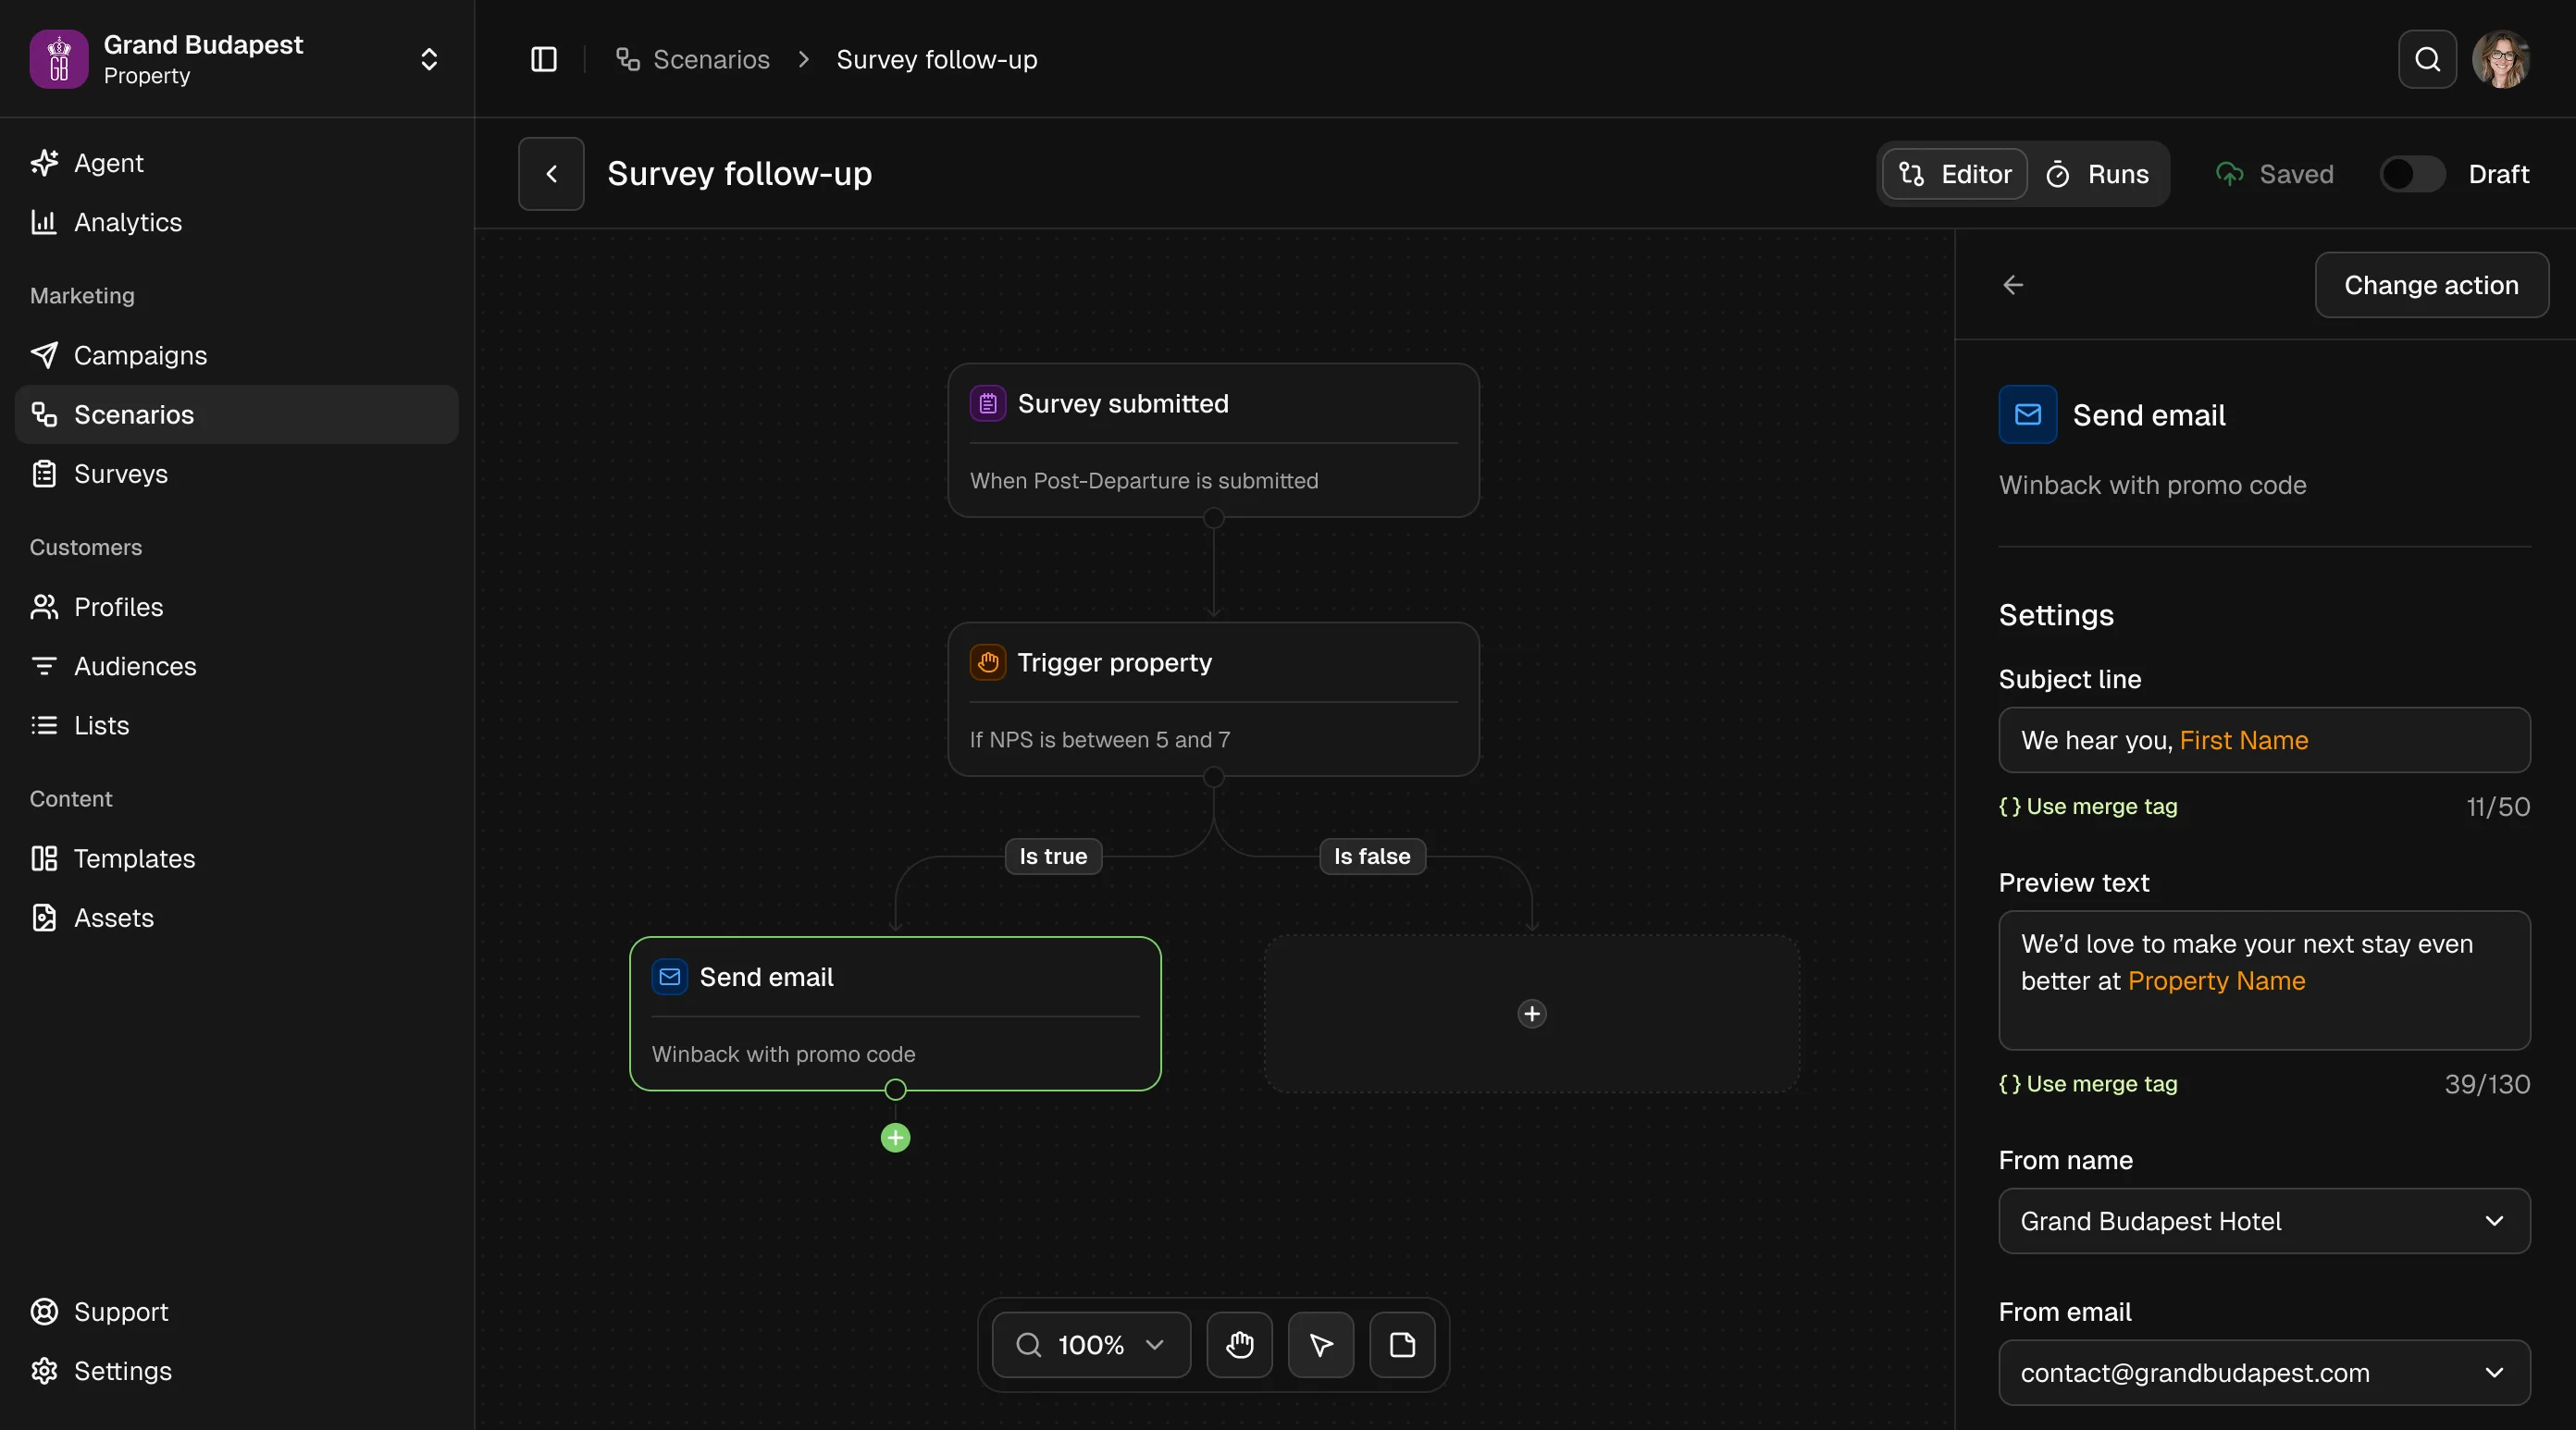
Task: Click the orange Trigger property hand icon
Action: click(x=987, y=663)
